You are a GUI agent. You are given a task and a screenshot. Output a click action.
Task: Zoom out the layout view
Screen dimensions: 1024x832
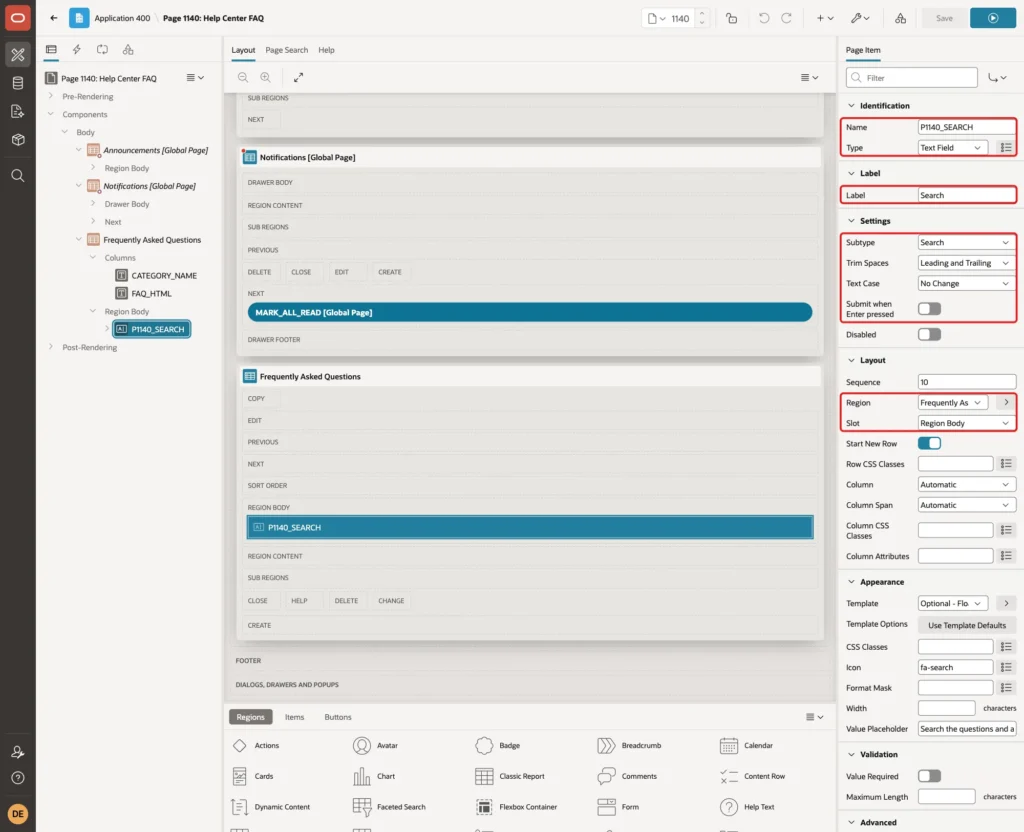point(243,77)
